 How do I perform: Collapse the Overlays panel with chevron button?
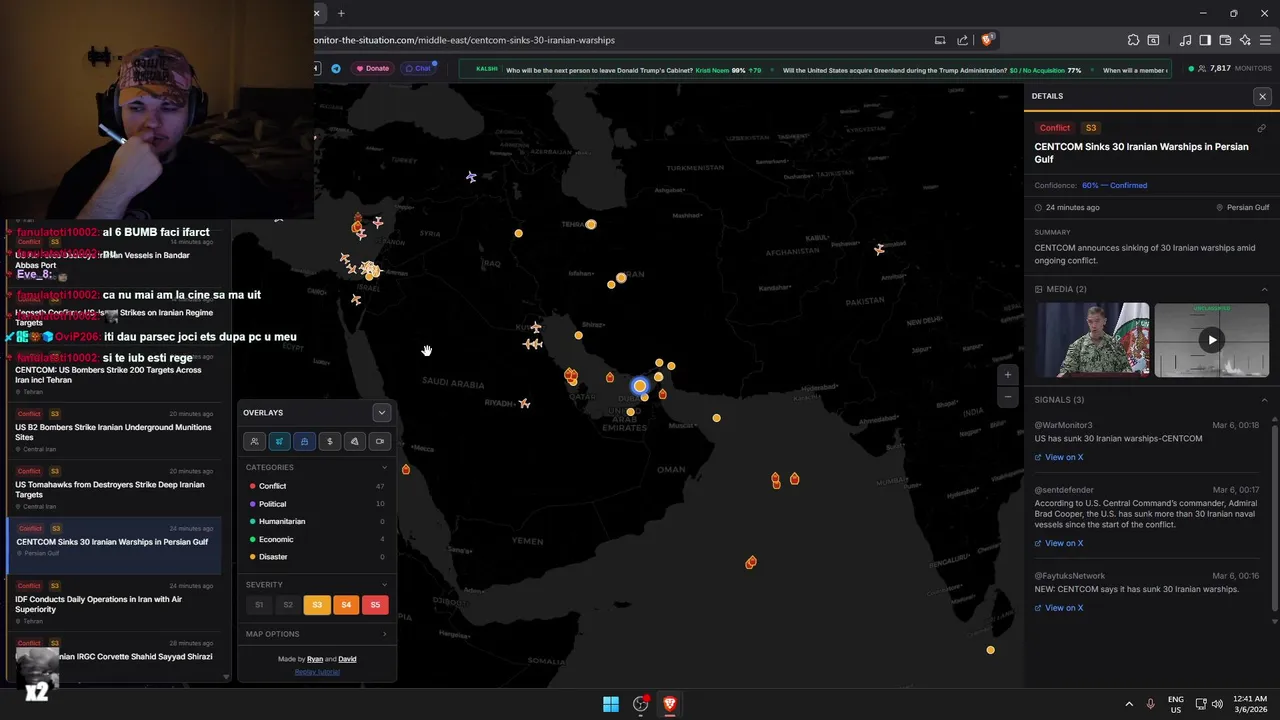(x=381, y=412)
